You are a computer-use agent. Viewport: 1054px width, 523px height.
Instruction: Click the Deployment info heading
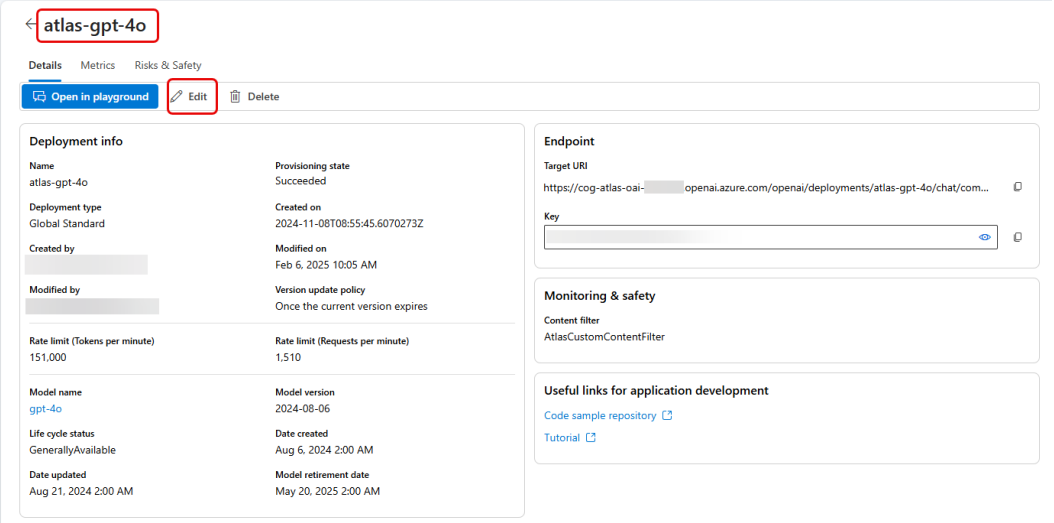[76, 141]
